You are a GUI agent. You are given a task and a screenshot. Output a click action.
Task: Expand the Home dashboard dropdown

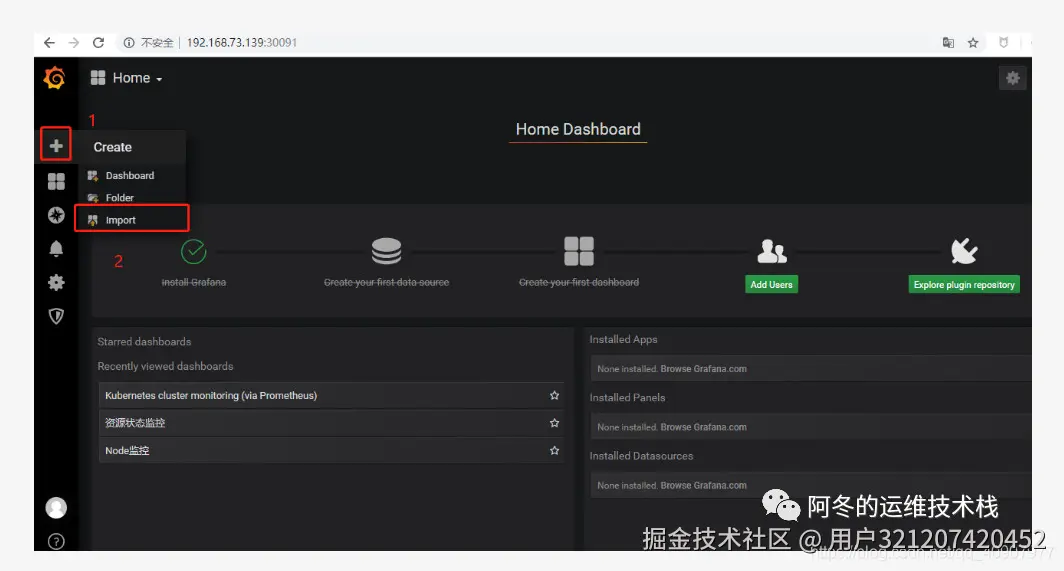coord(127,78)
